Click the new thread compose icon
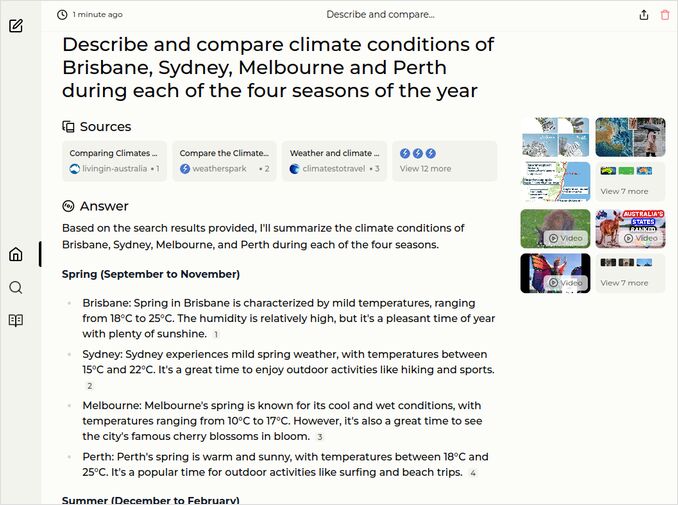The height and width of the screenshot is (505, 678). [16, 25]
